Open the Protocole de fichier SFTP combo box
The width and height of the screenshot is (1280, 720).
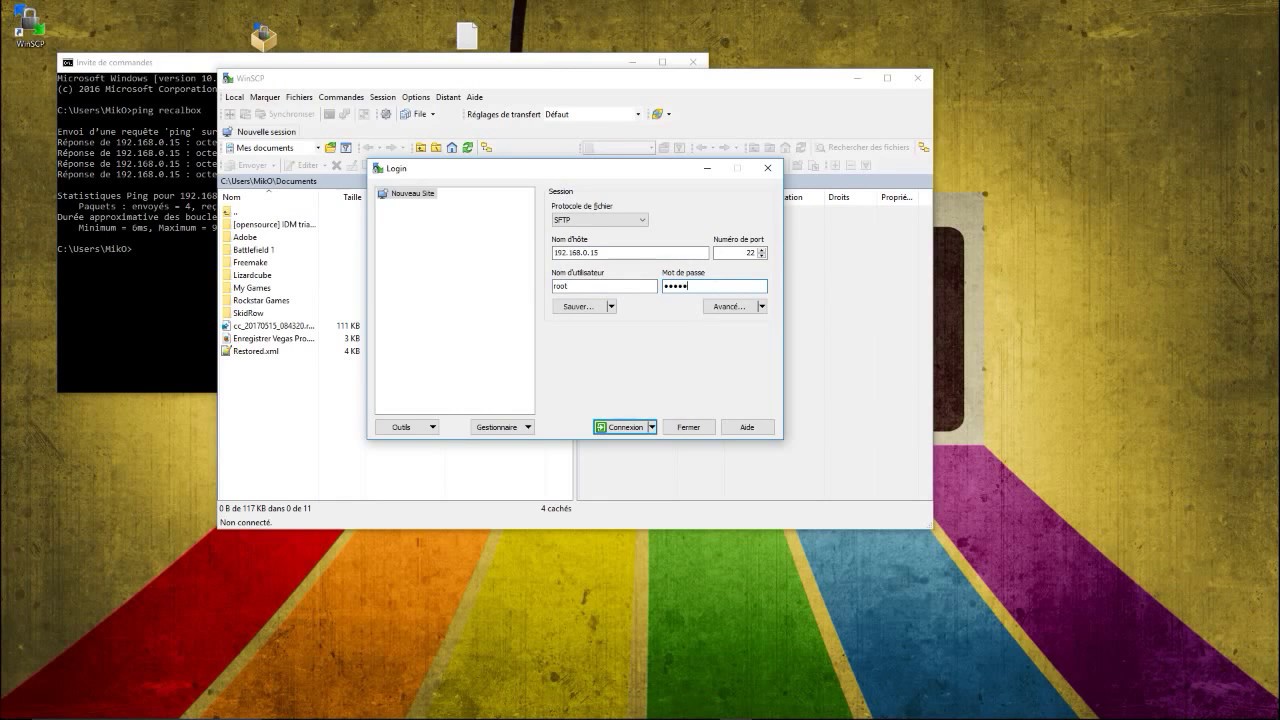600,220
